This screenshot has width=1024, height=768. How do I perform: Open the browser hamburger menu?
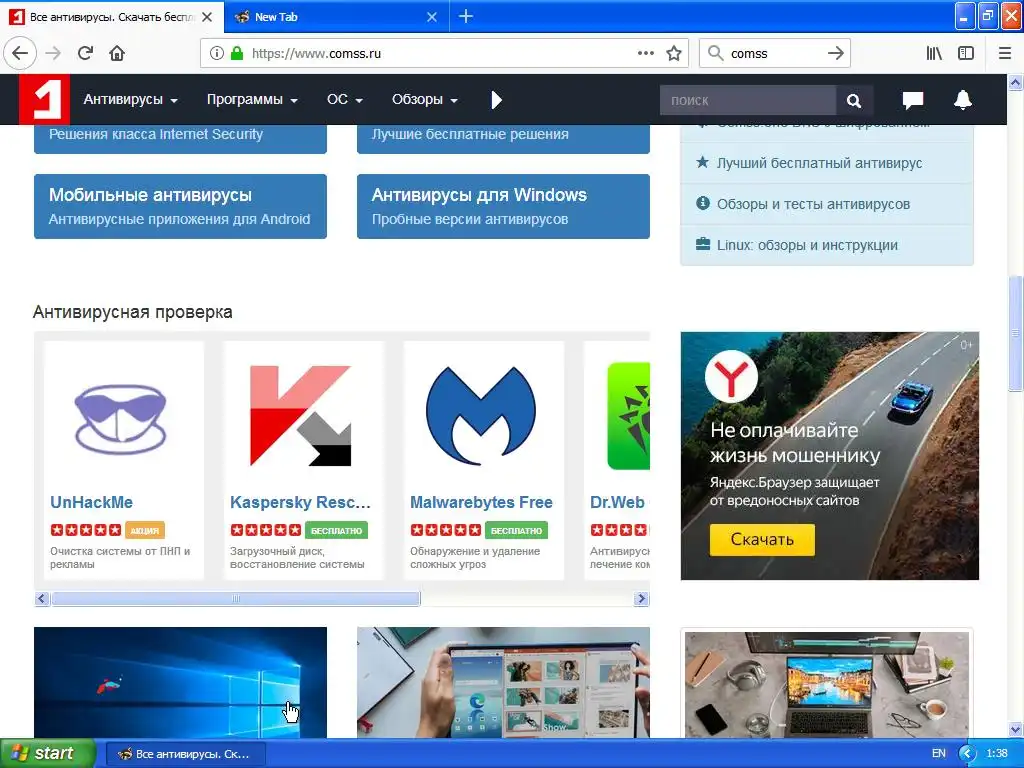pyautogui.click(x=1005, y=54)
